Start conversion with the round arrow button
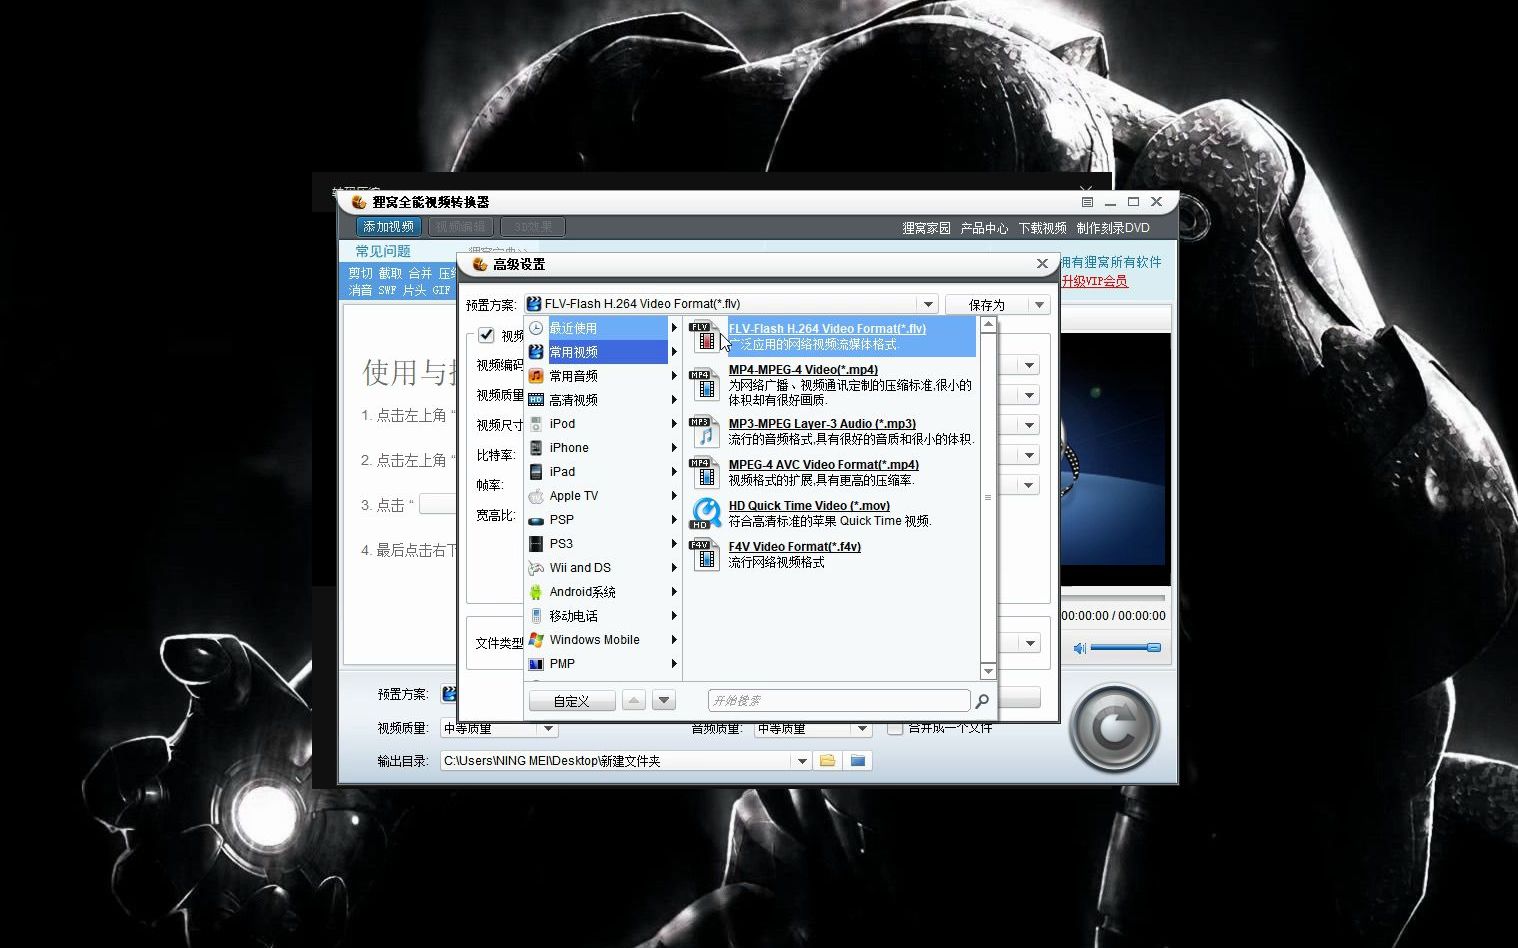Viewport: 1518px width, 948px height. click(x=1115, y=728)
